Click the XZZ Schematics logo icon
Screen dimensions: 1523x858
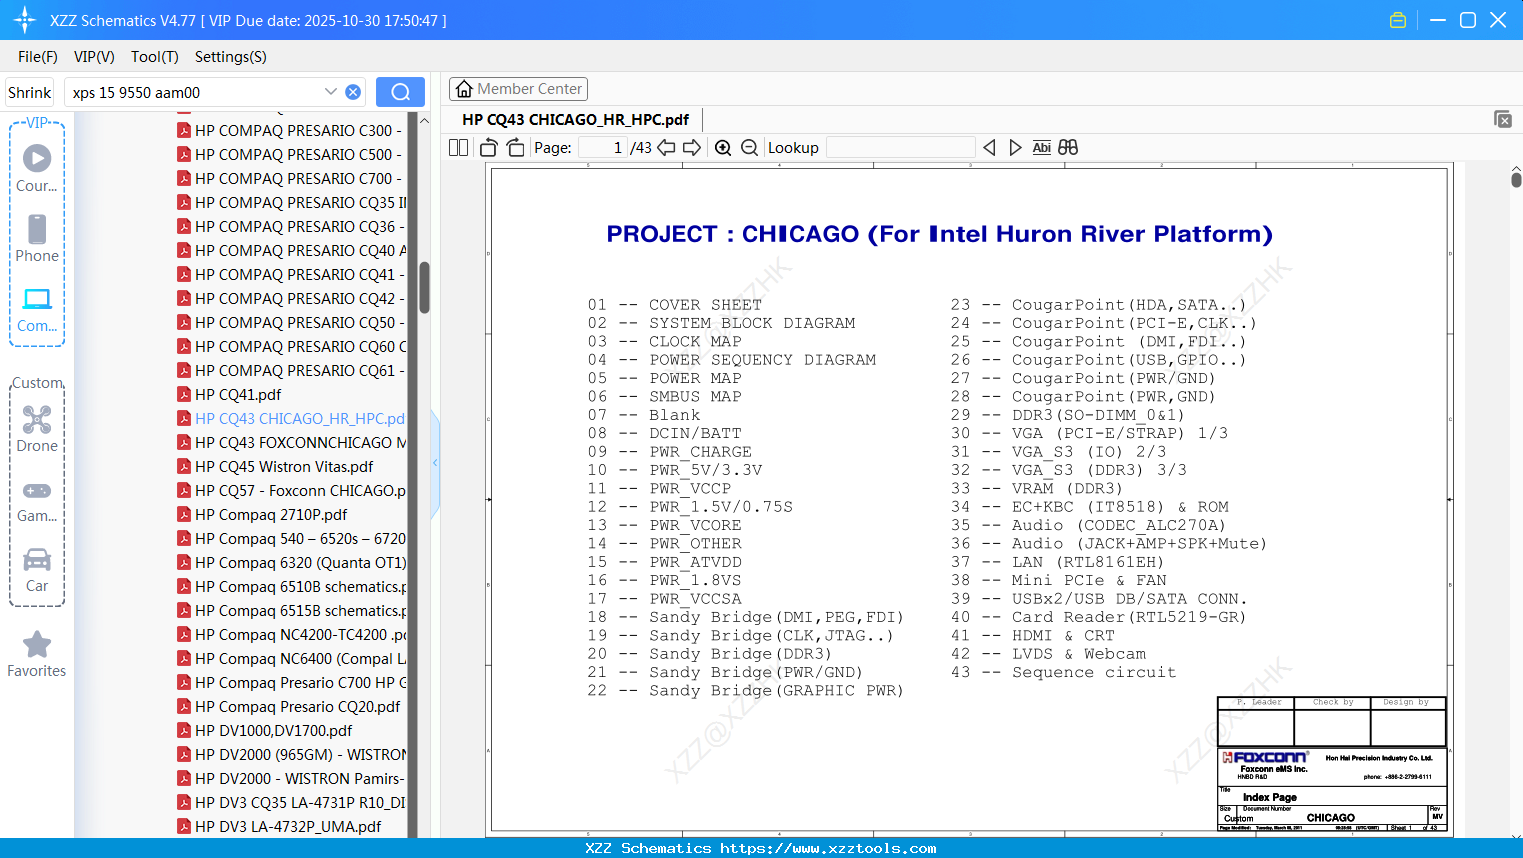24,20
